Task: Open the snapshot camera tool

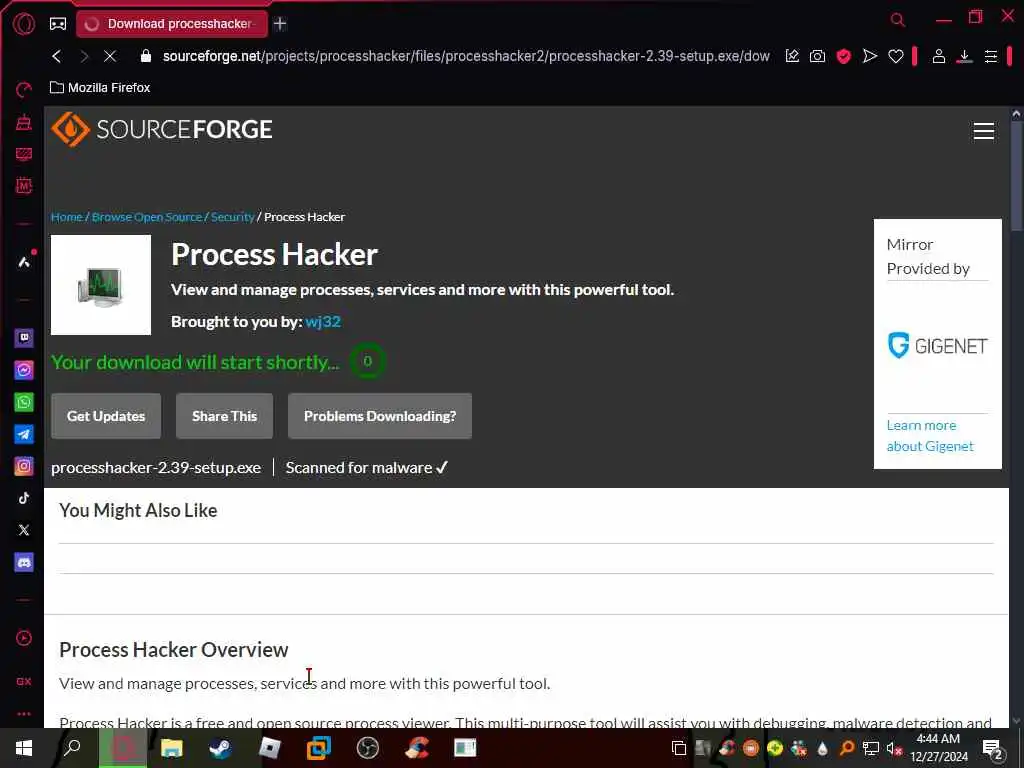Action: click(817, 56)
